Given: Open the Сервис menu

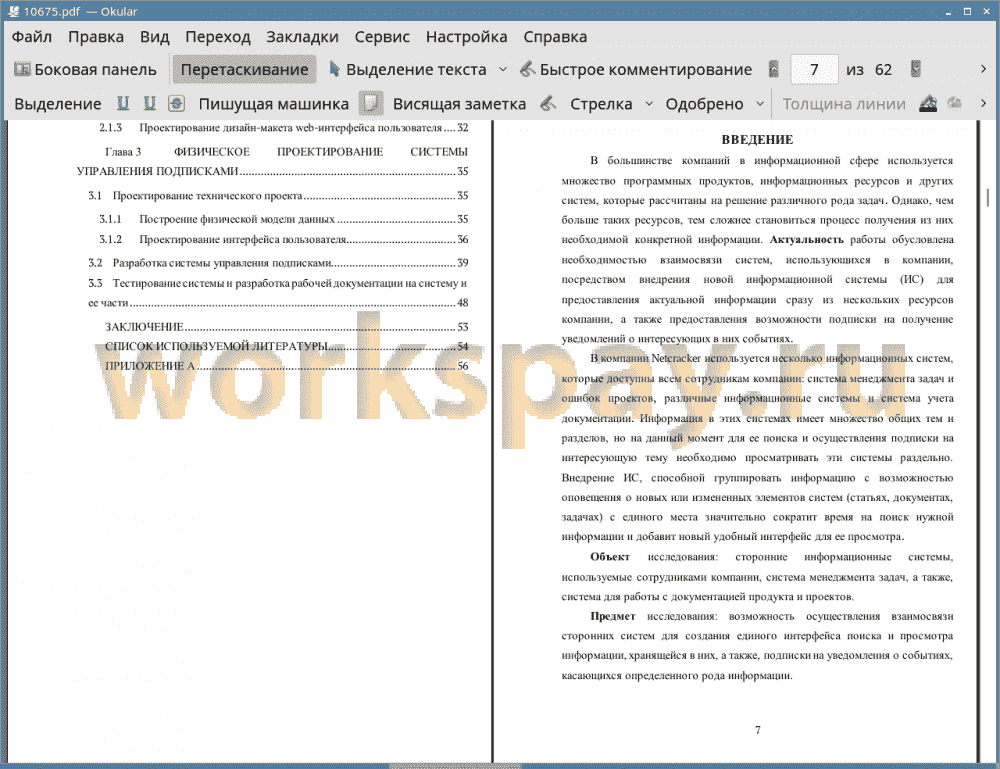Looking at the screenshot, I should (x=382, y=37).
